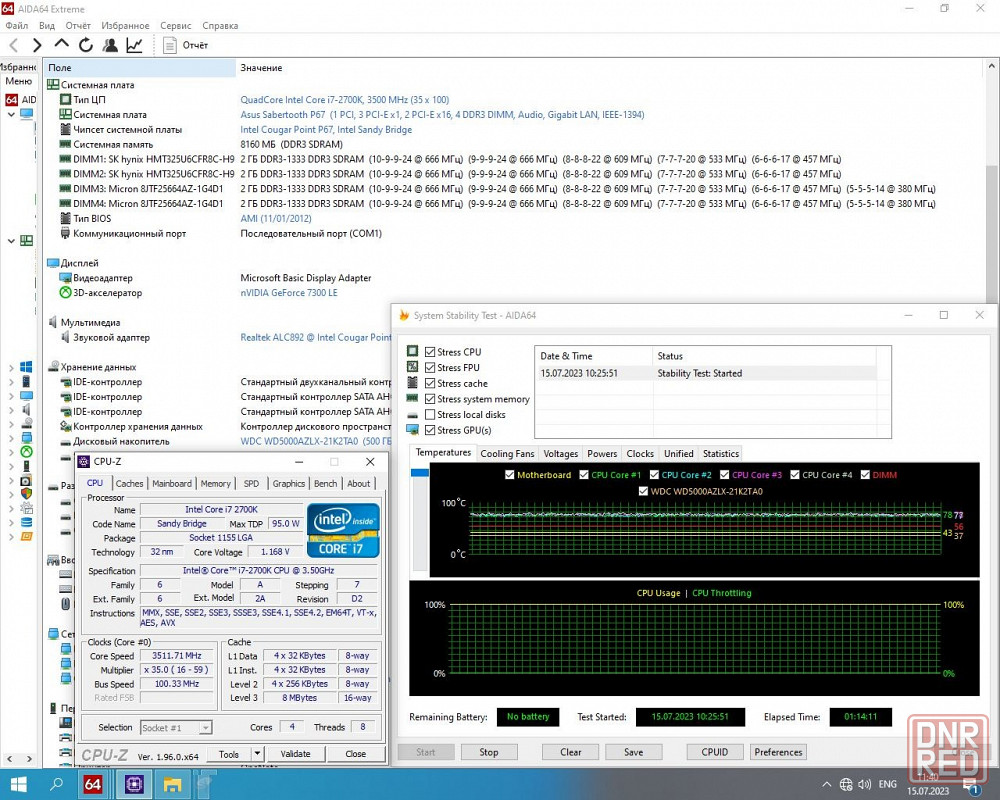Toggle WDC WD5000AZLX graph checkbox
This screenshot has width=1000, height=800.
click(643, 491)
